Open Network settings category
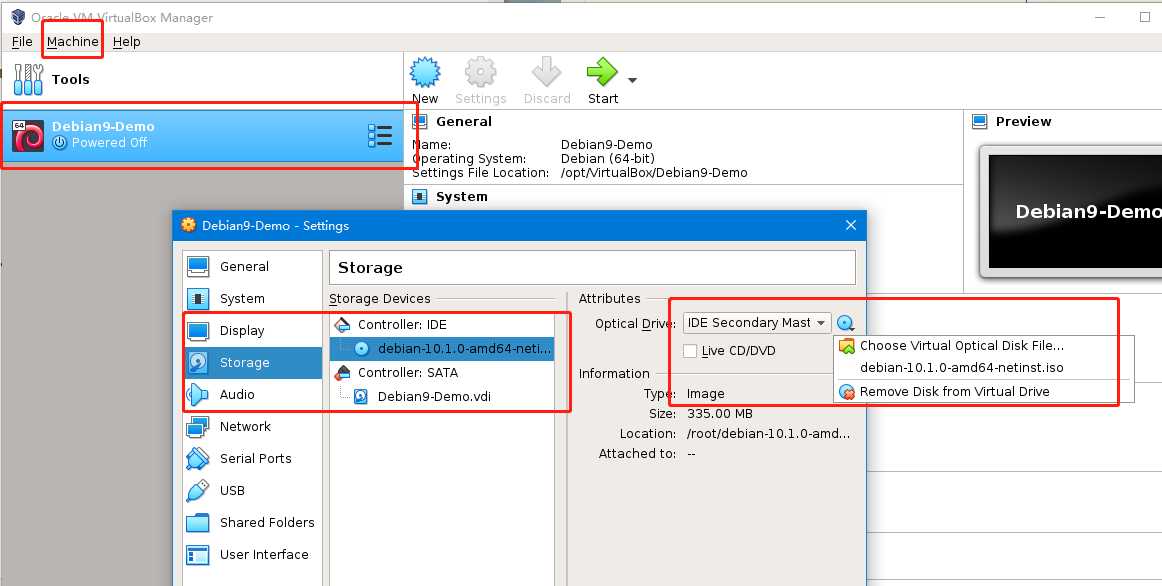 [252, 427]
